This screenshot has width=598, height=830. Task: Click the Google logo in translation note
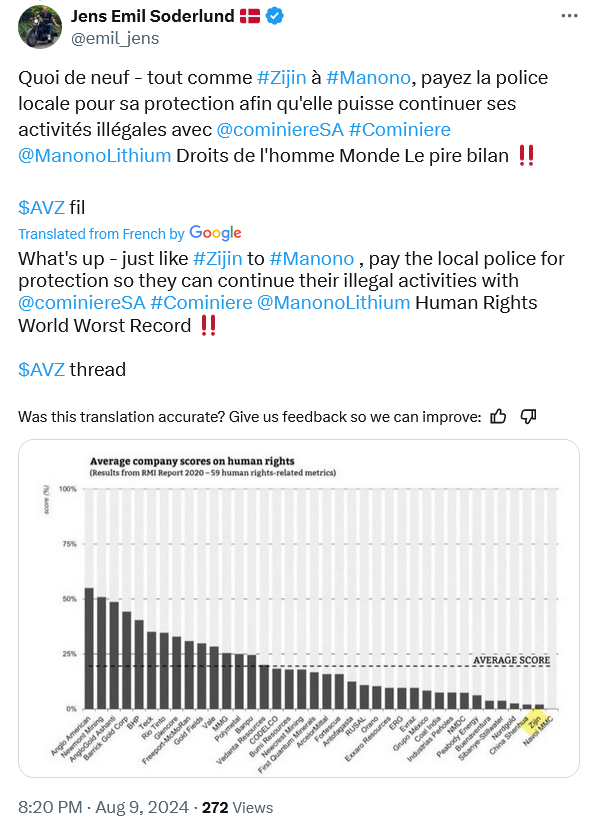215,233
